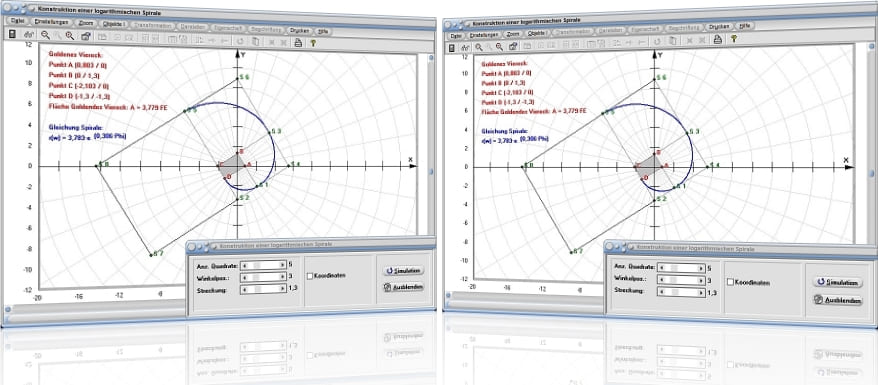Click Ausblenden button in left dialog
Viewport: 878px width, 385px height.
click(403, 287)
